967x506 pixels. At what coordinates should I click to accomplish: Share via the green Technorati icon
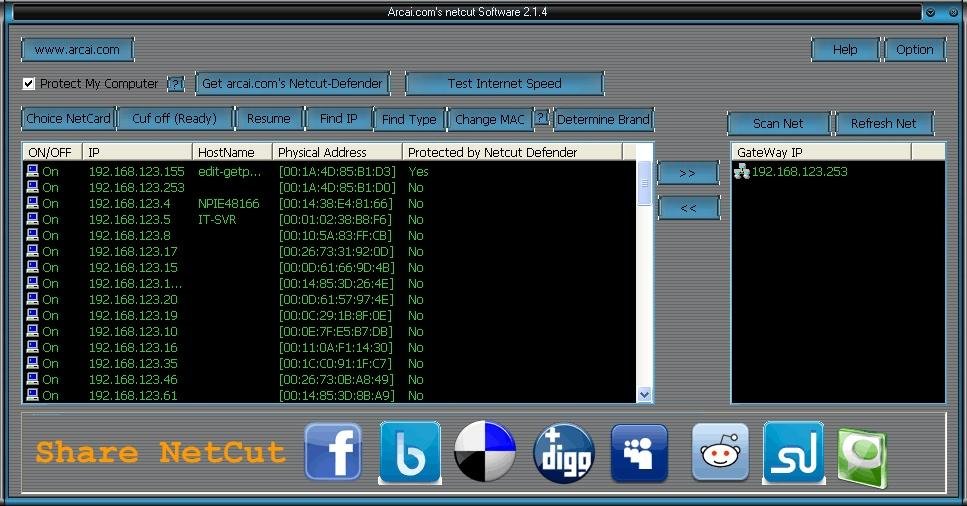pyautogui.click(x=862, y=458)
